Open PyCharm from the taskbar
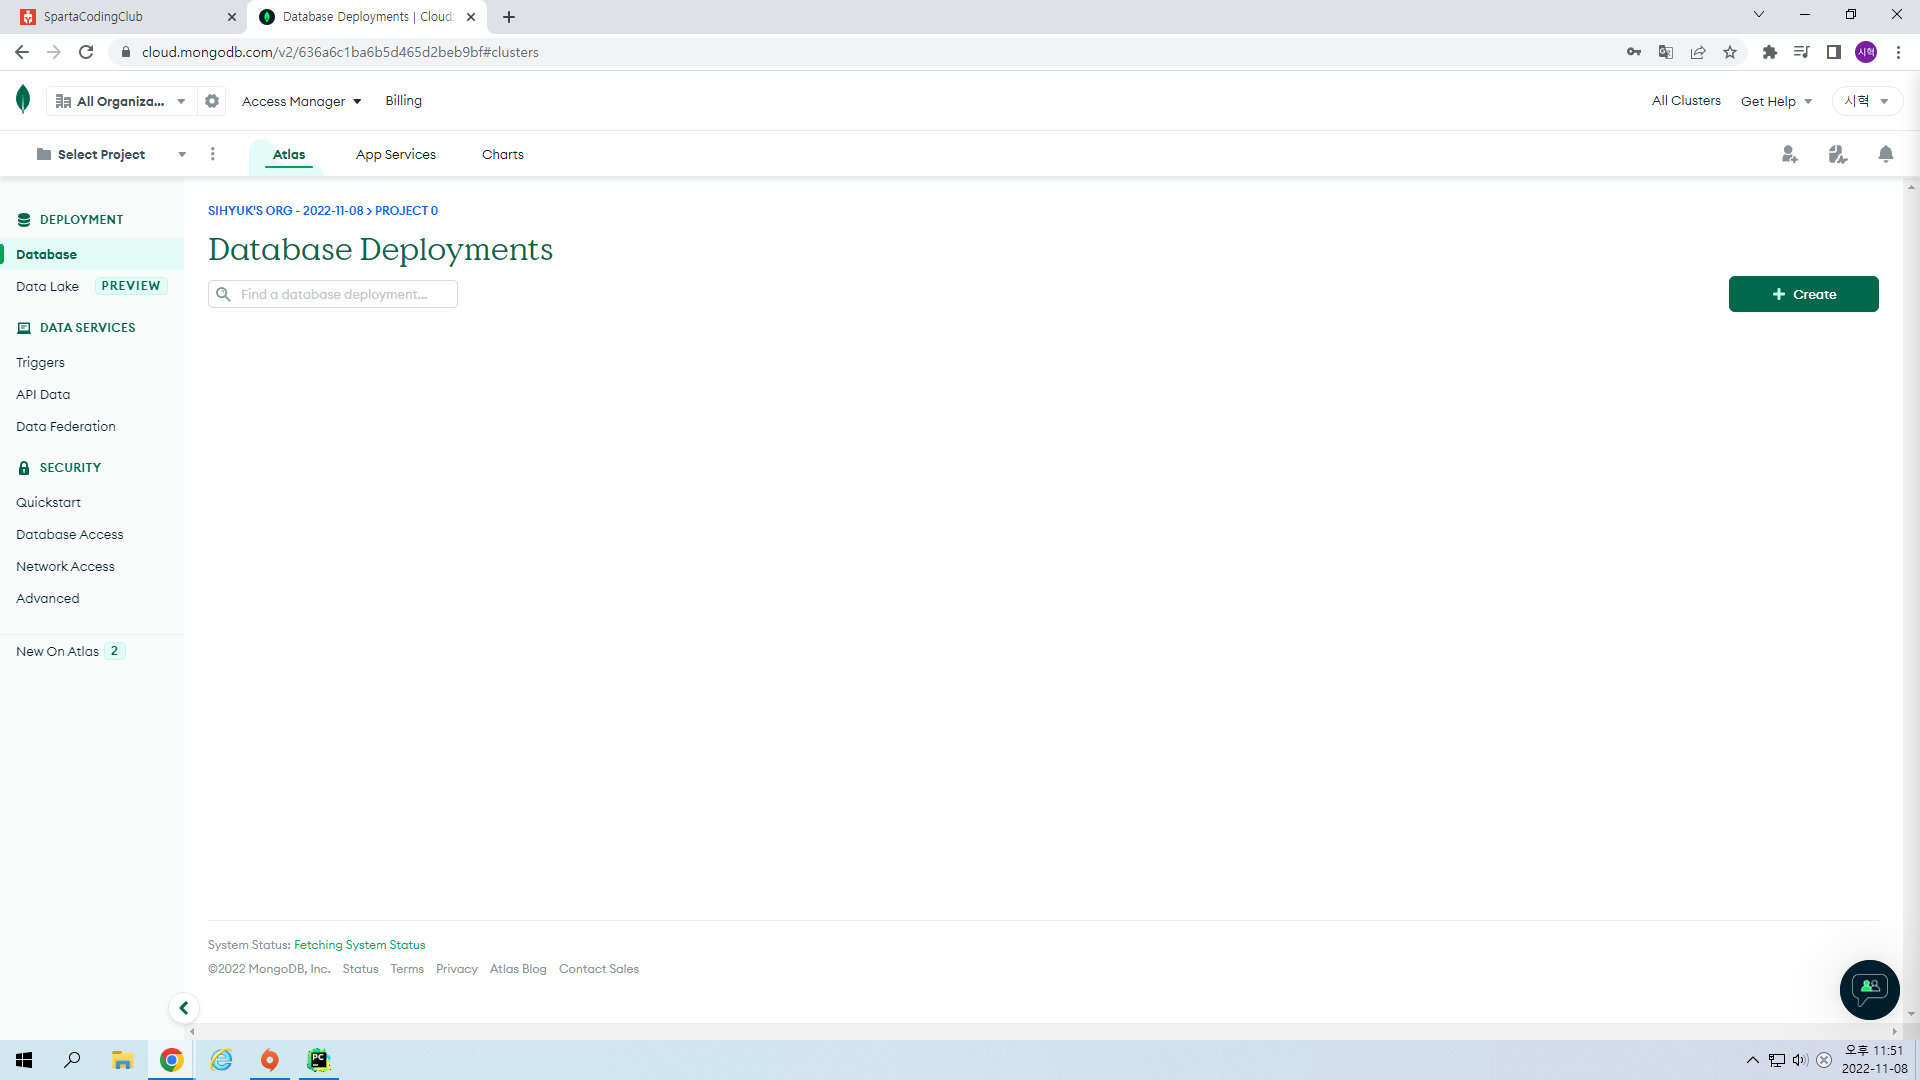The height and width of the screenshot is (1080, 1920). (318, 1060)
